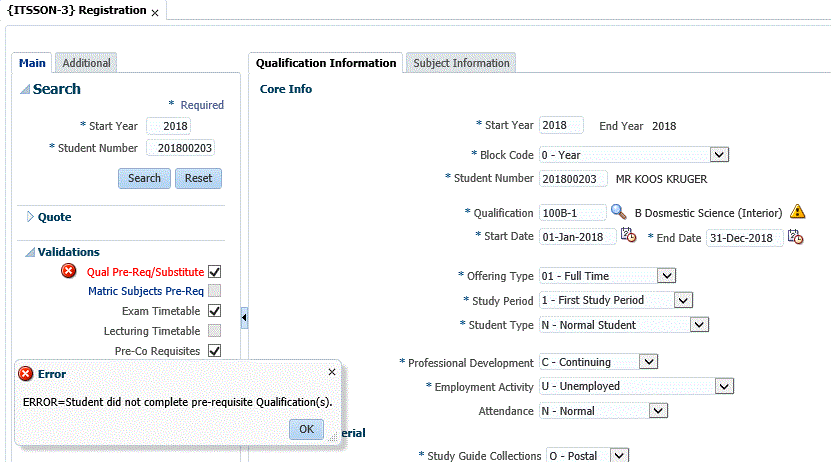Select the Subject Information tab
831x462 pixels.
click(x=461, y=63)
